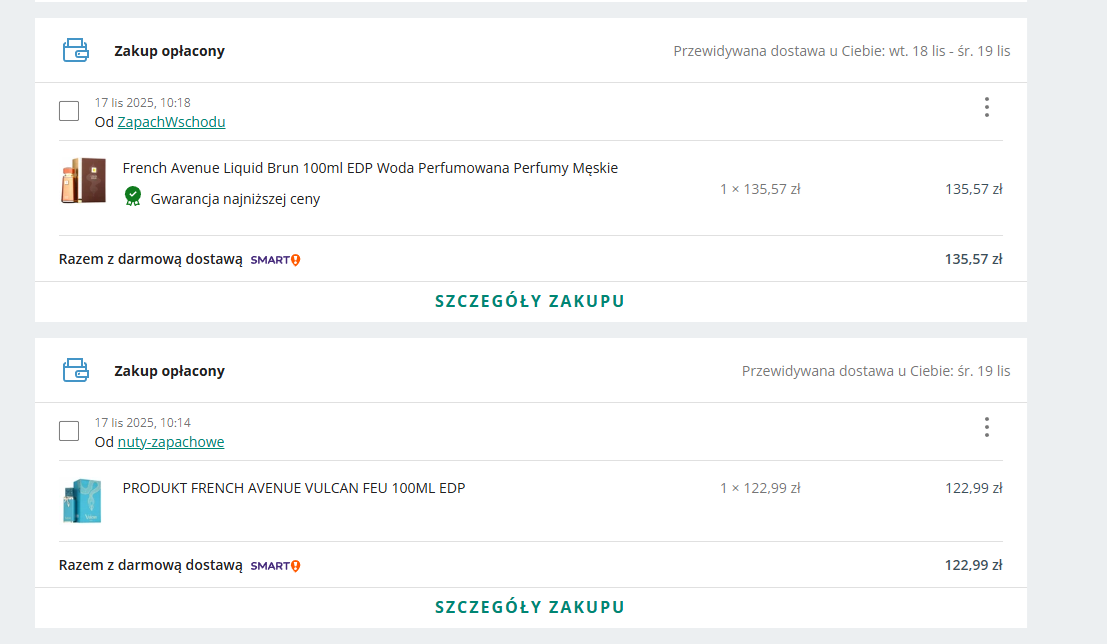Screen dimensions: 1107x644
Task: Click Vulcan Feu perfume product thumbnail
Action: [81, 500]
